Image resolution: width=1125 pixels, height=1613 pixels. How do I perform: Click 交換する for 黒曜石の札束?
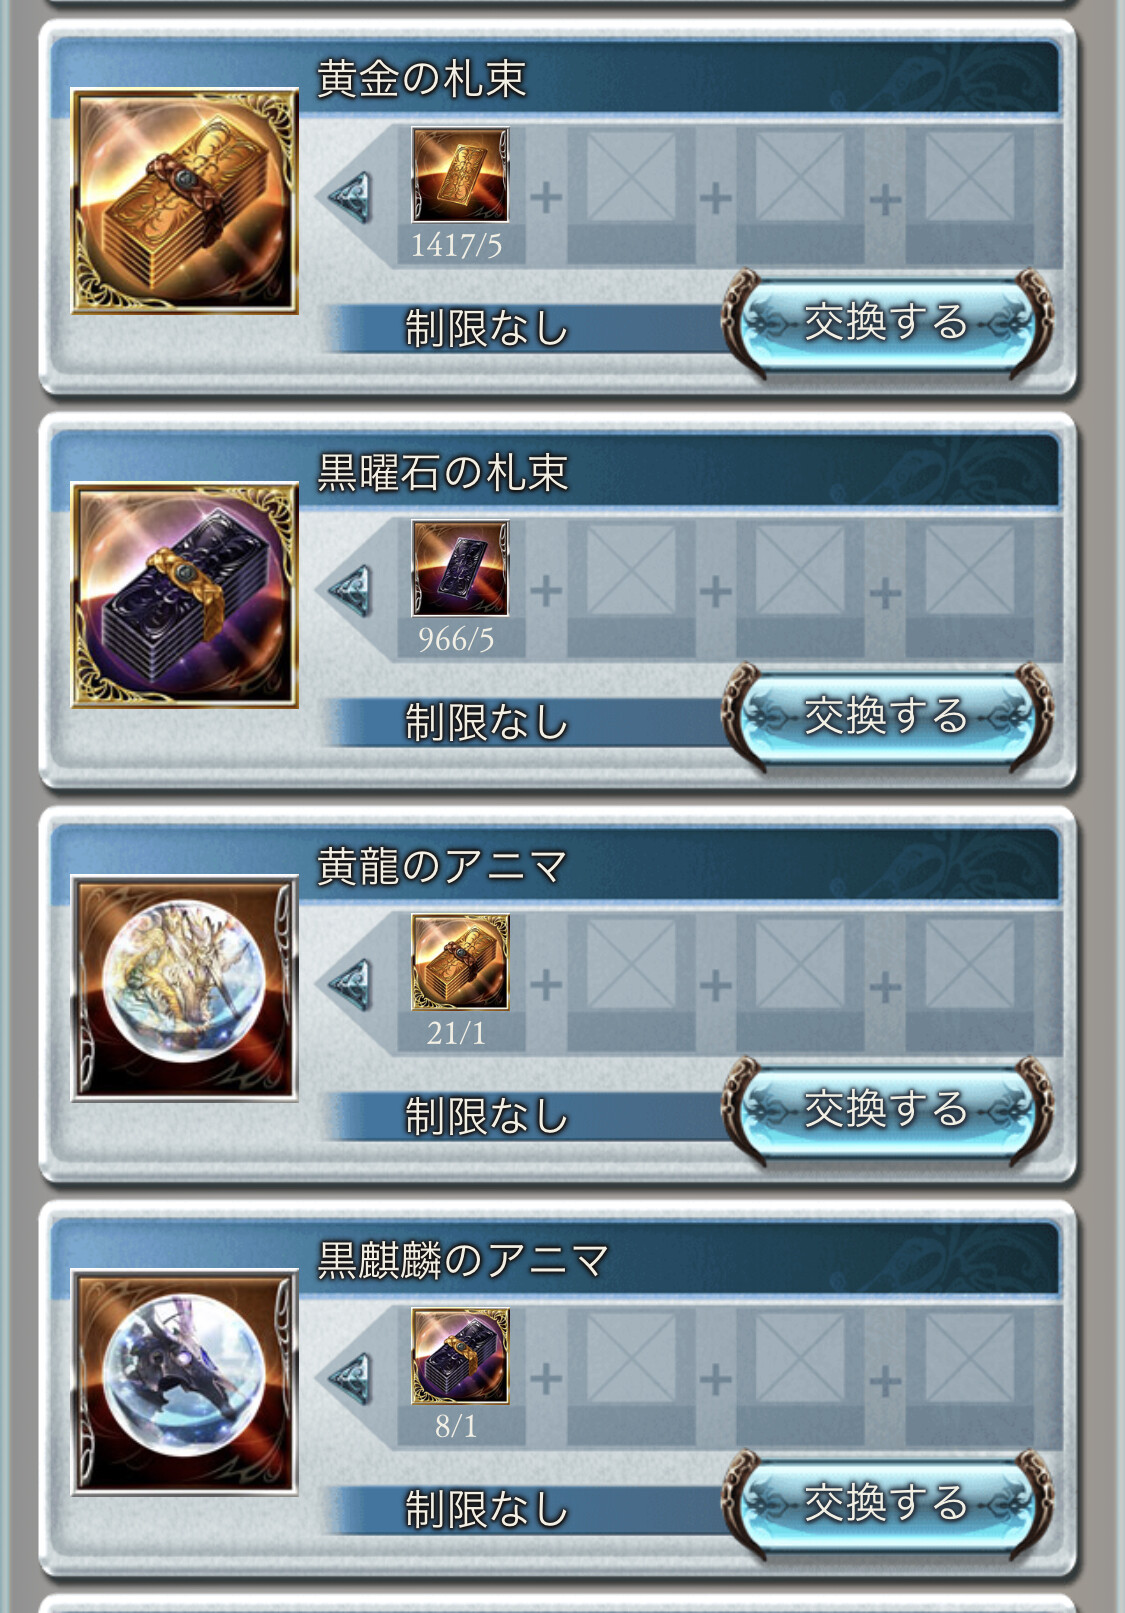887,717
